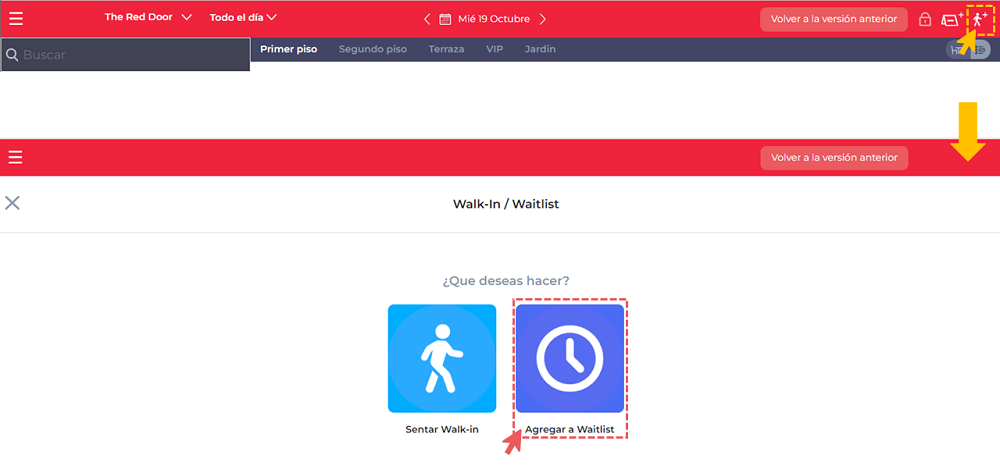Image resolution: width=1000 pixels, height=466 pixels.
Task: Open hamburger menu above the Walk-In / Waitlist title
Action: pyautogui.click(x=16, y=157)
